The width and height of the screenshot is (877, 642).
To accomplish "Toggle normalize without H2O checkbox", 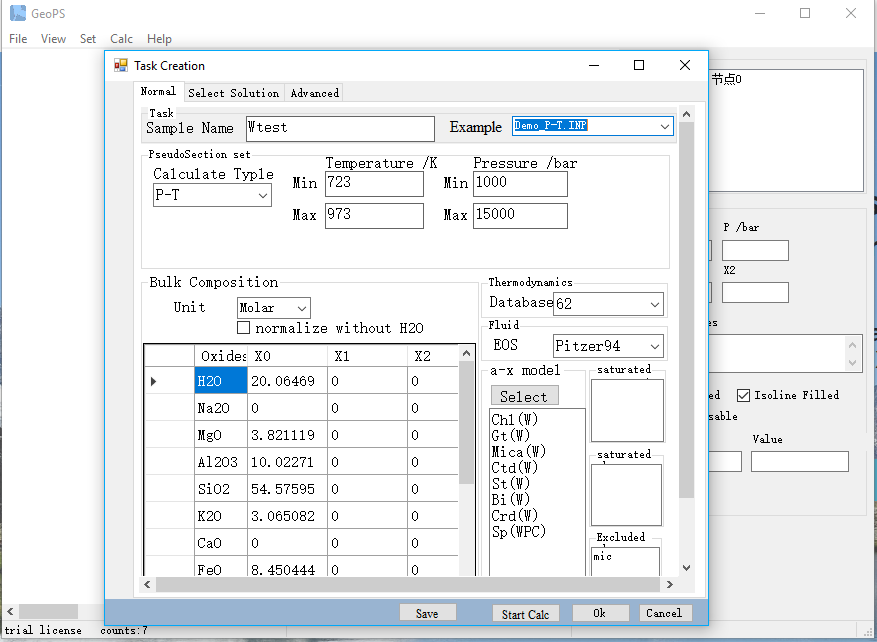I will pos(243,328).
